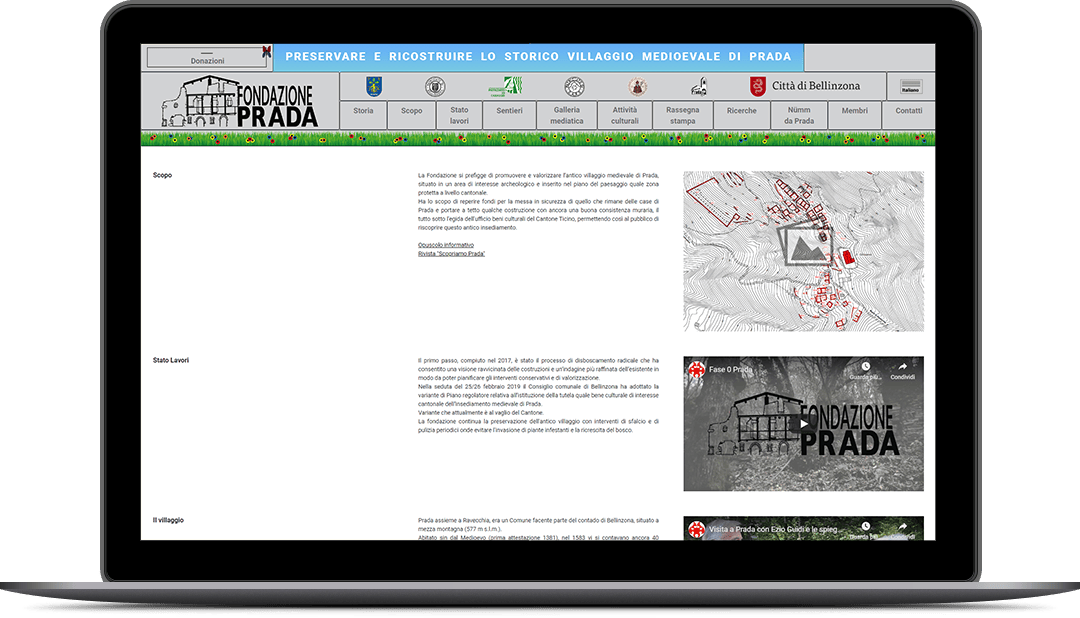1080x618 pixels.
Task: Click the green partner logo in header
Action: click(x=505, y=86)
